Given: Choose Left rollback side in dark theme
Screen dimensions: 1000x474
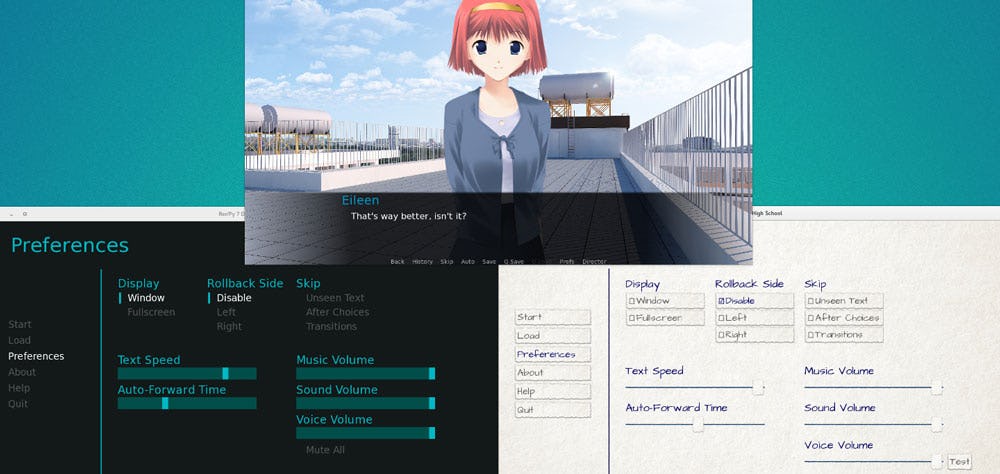Looking at the screenshot, I should 226,312.
